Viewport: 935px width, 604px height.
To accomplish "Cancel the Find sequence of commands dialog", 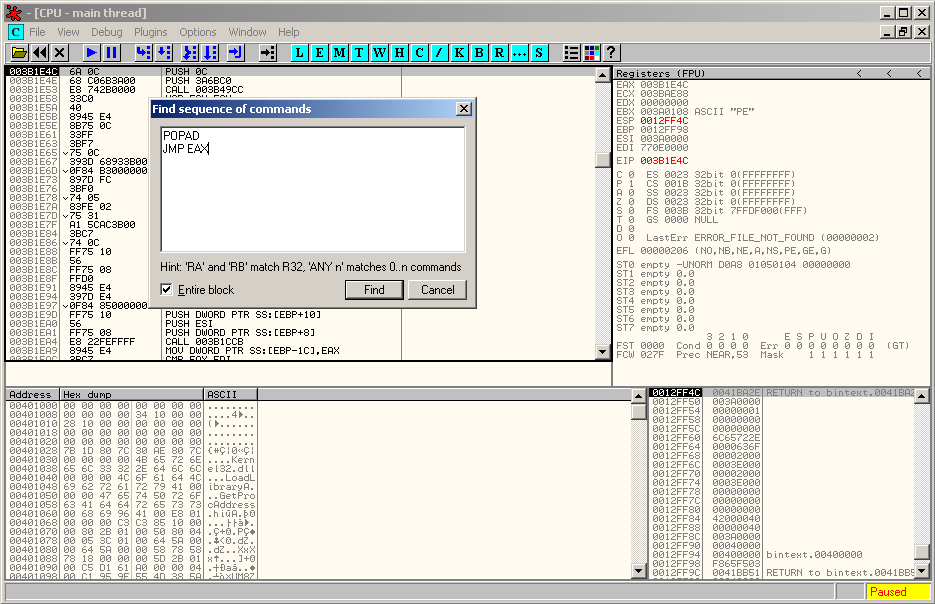I will pos(437,290).
